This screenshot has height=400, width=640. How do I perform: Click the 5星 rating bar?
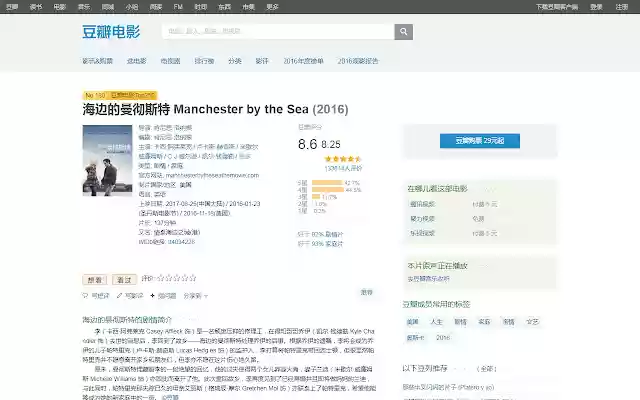(x=327, y=183)
